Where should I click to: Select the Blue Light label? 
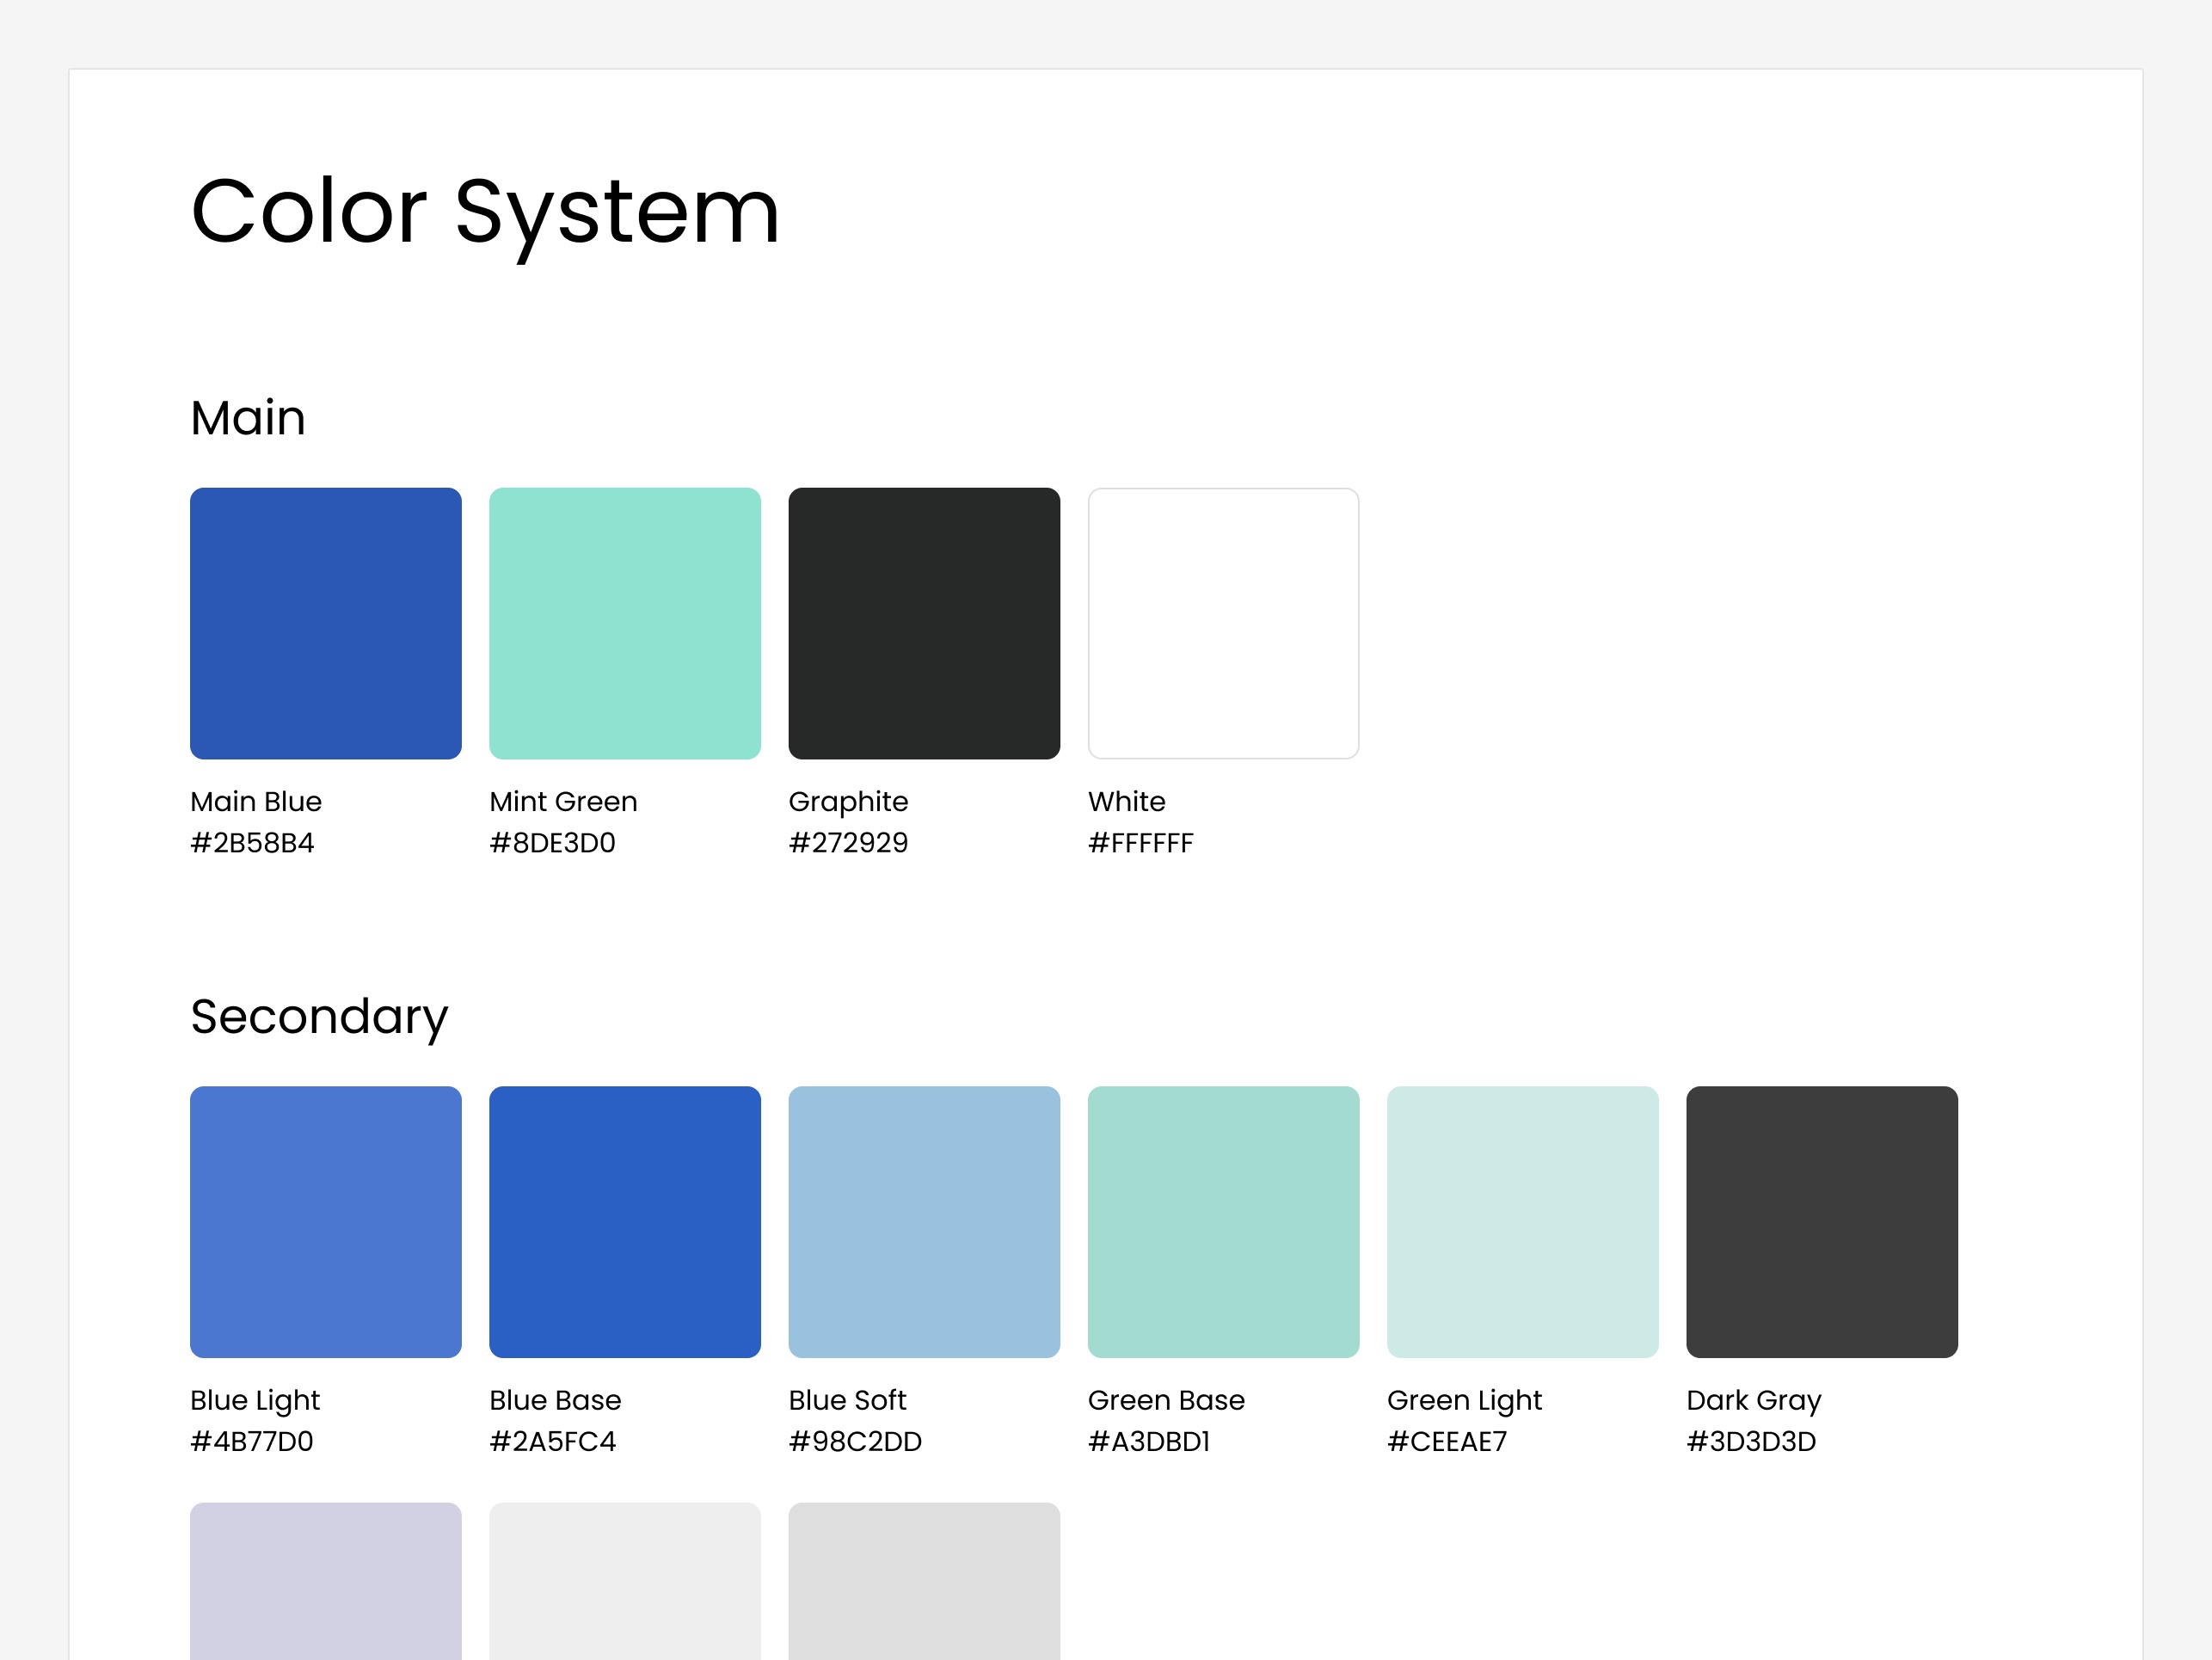[255, 1402]
